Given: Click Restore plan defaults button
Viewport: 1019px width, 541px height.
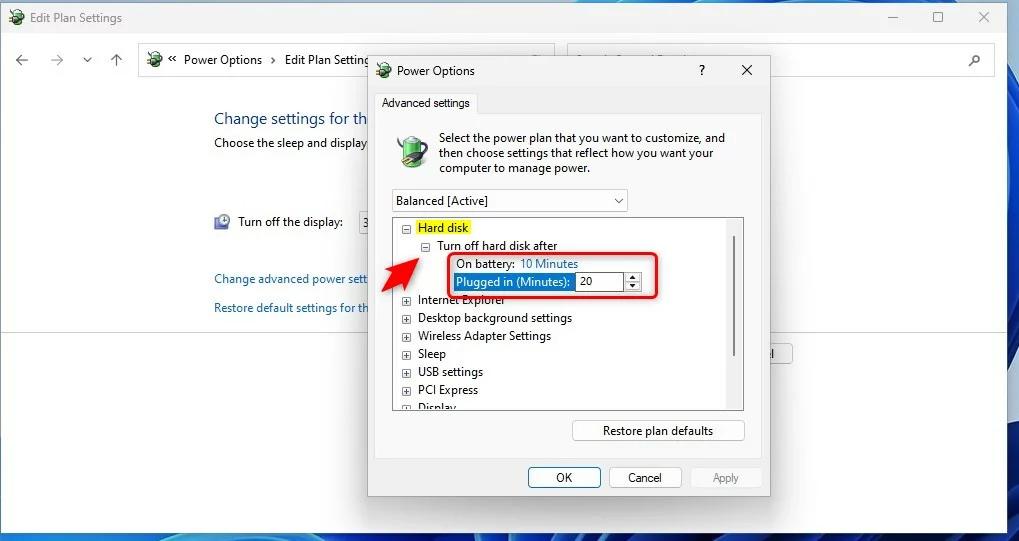Looking at the screenshot, I should click(x=658, y=430).
